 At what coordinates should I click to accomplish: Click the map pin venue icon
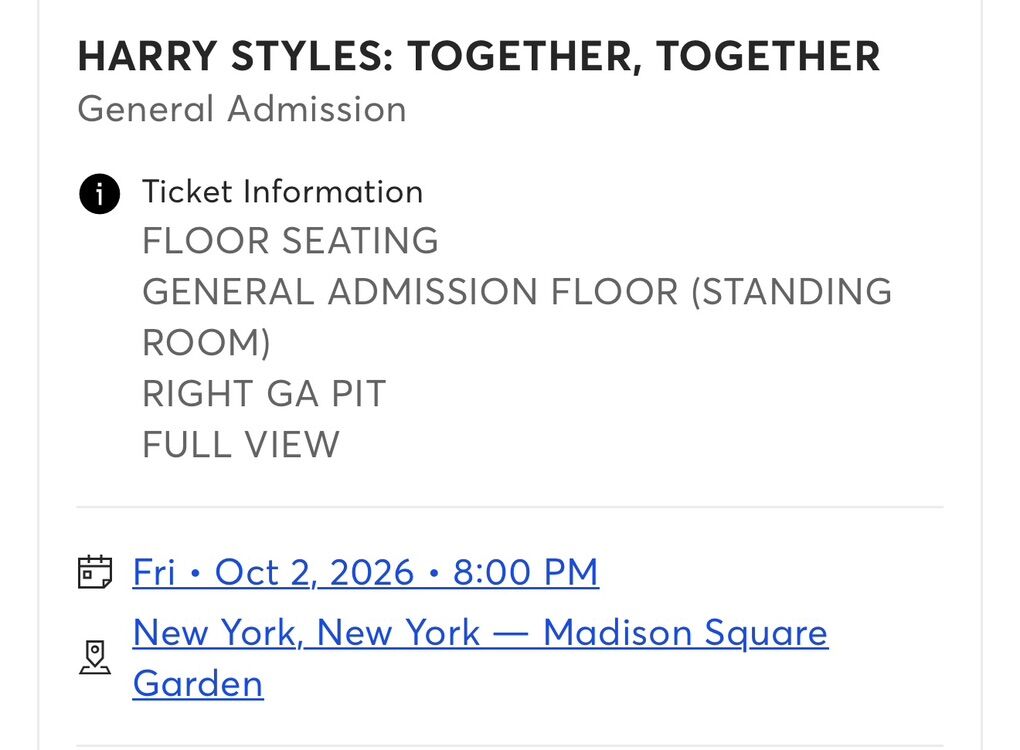(x=95, y=657)
